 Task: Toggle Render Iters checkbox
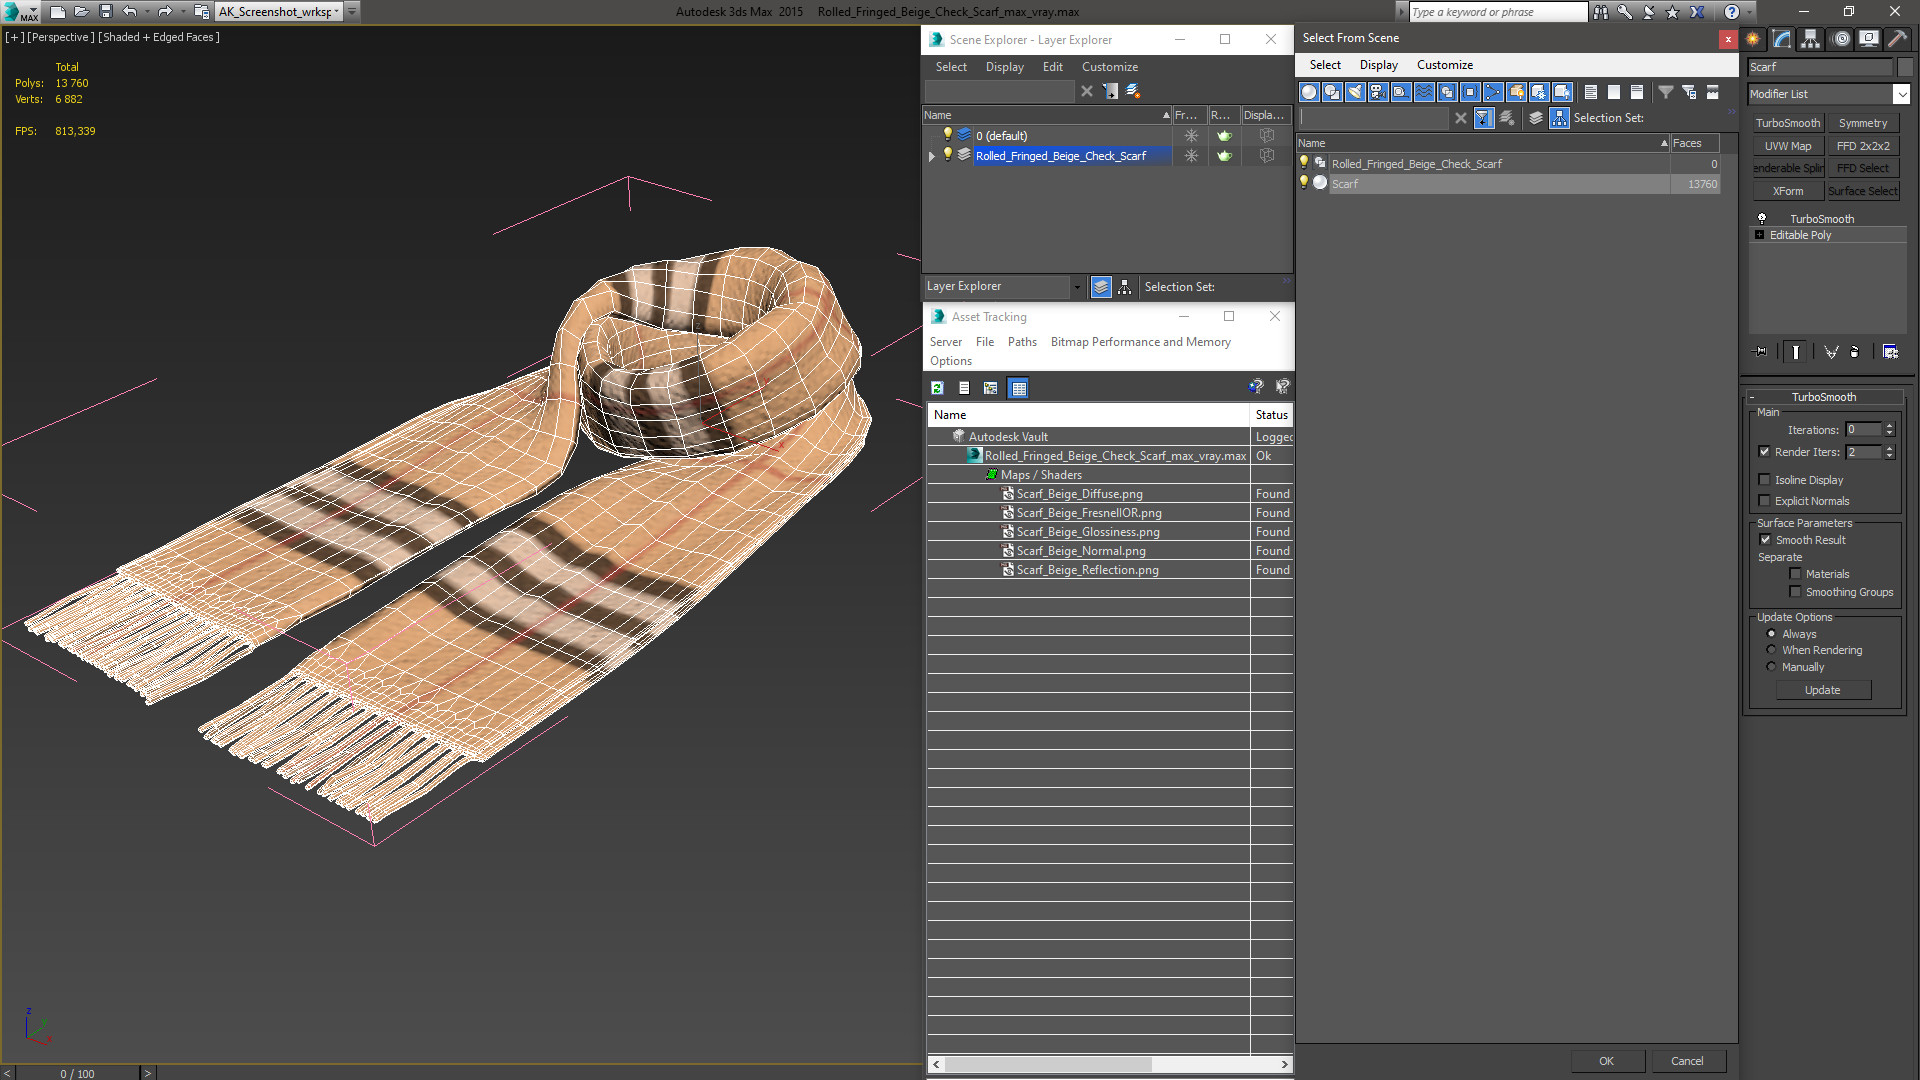tap(1764, 452)
